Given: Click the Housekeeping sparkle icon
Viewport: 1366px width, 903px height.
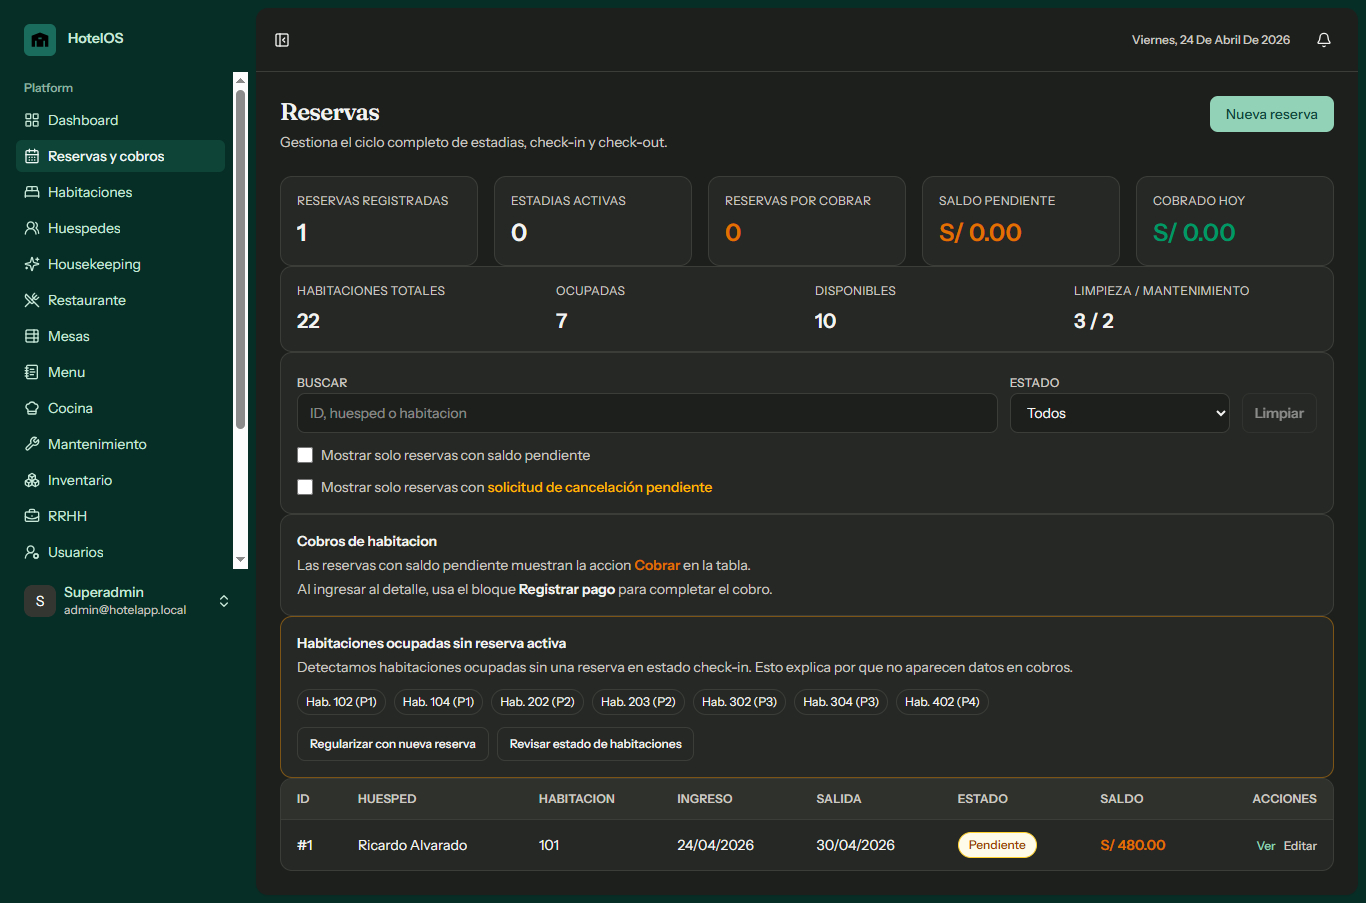Looking at the screenshot, I should coord(32,264).
